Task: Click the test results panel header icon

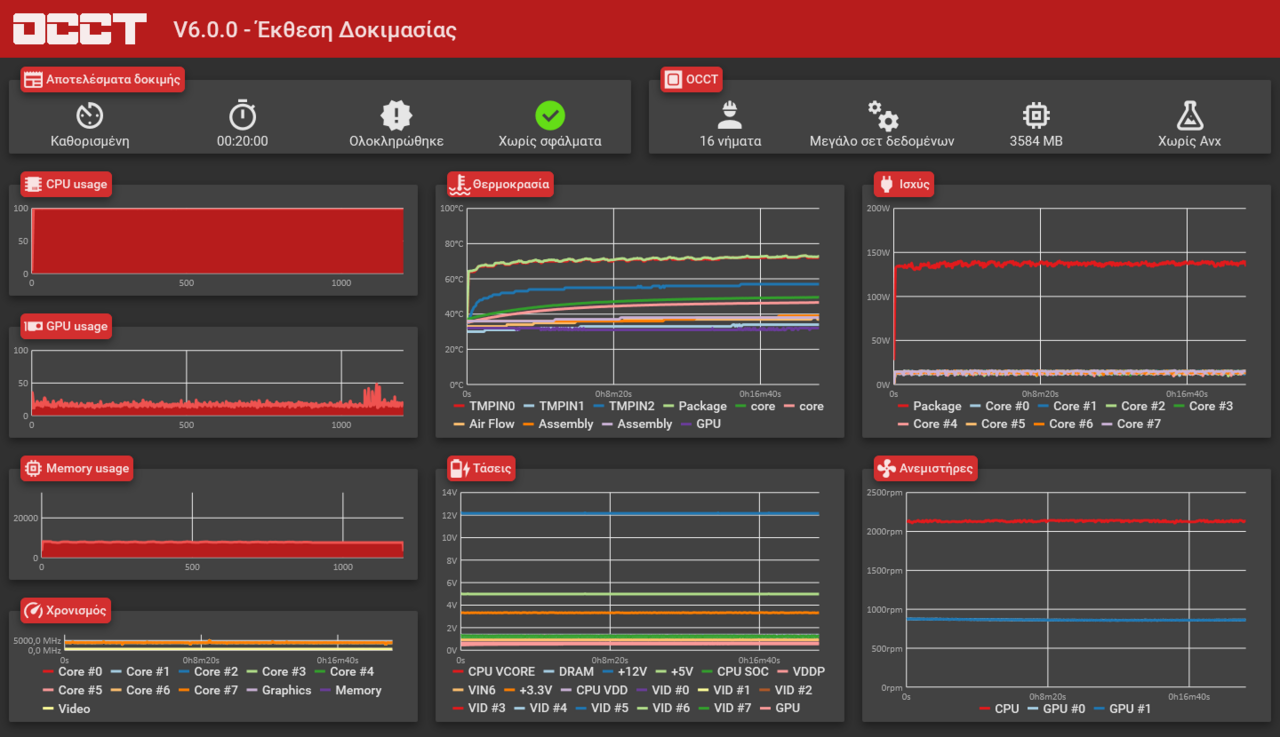Action: click(33, 80)
